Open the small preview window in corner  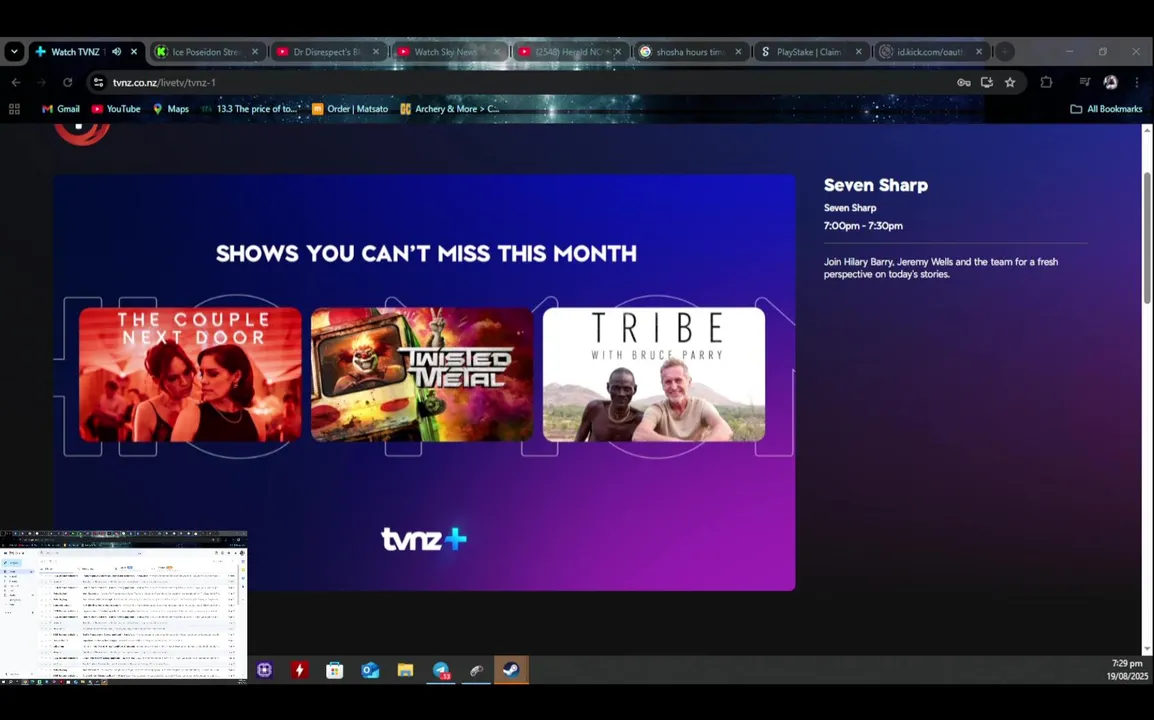click(x=124, y=607)
